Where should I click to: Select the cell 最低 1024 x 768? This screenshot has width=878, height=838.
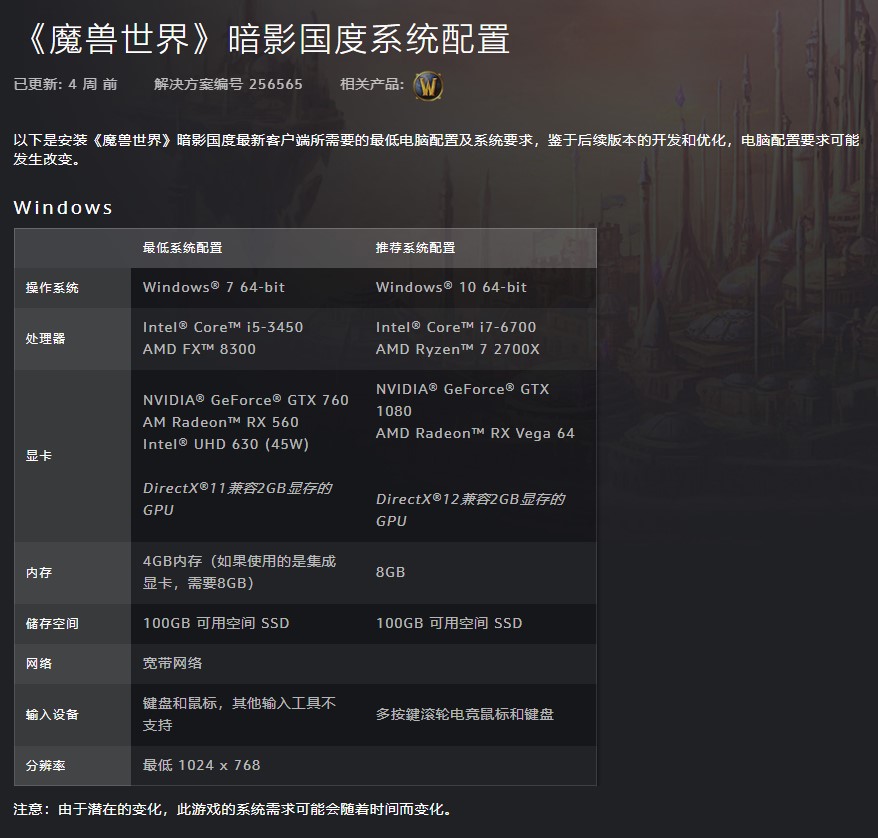[202, 765]
